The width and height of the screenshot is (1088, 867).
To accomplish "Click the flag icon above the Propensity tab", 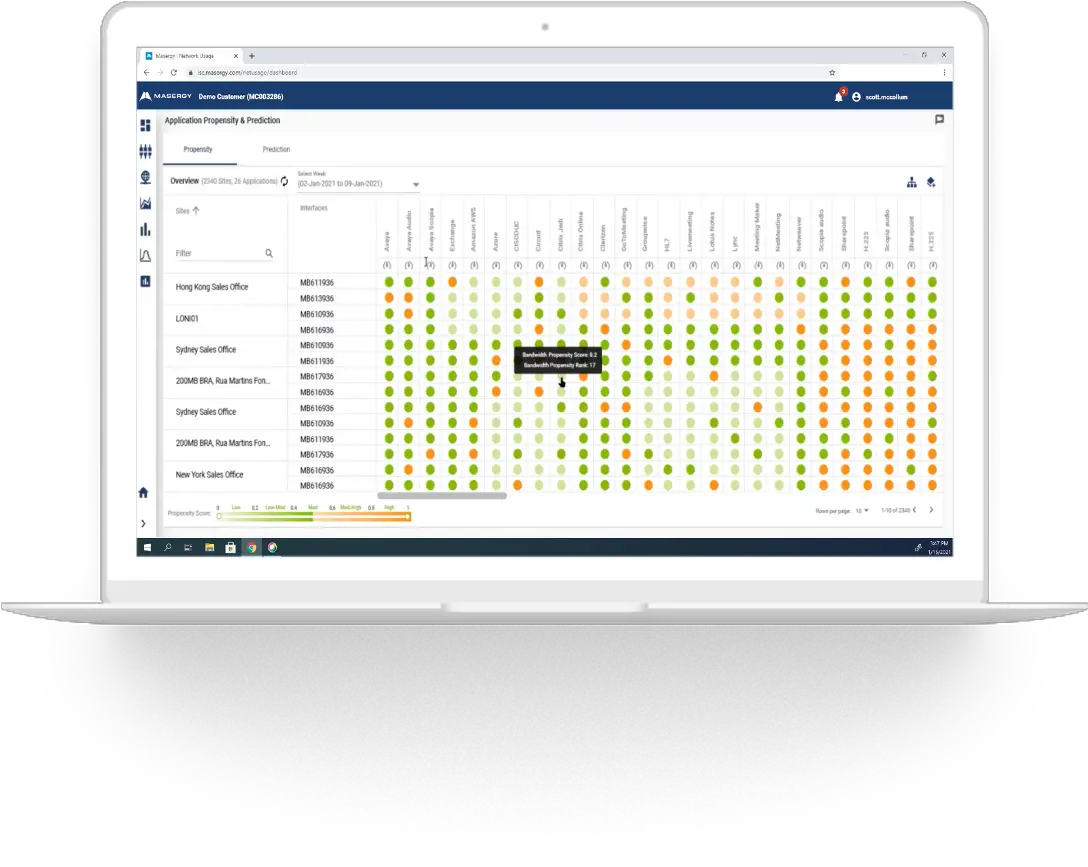I will tap(939, 119).
